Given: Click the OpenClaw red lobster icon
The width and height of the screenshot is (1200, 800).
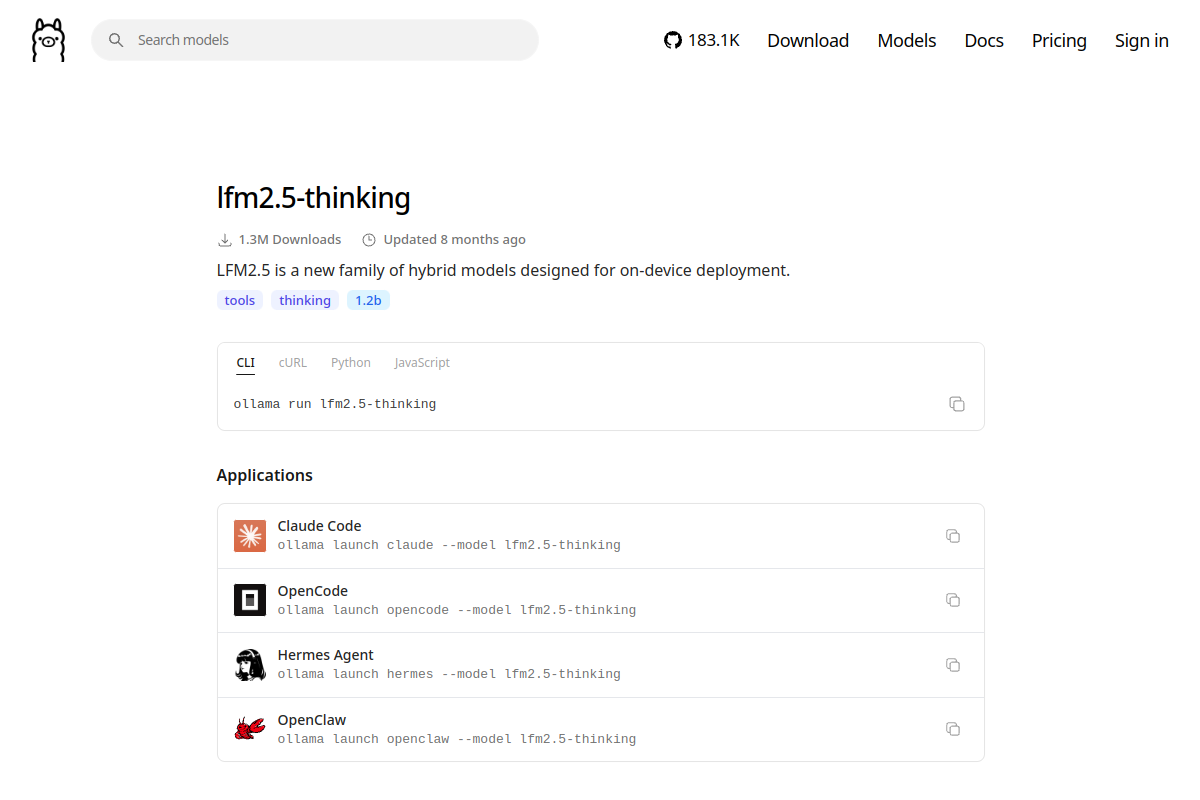Looking at the screenshot, I should [x=250, y=729].
